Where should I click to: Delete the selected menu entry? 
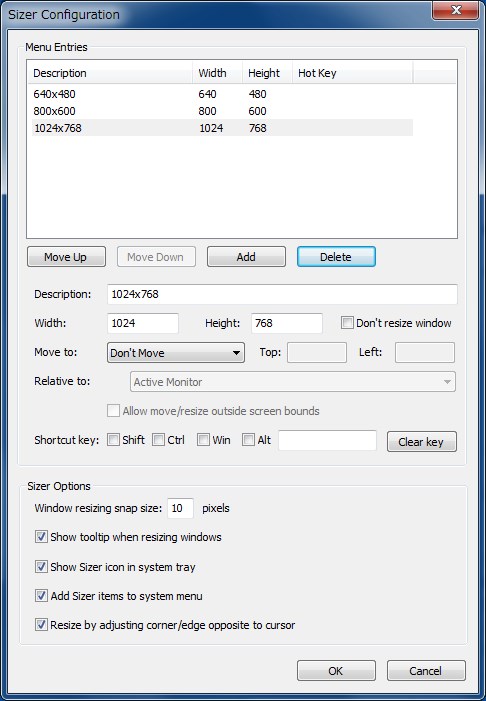tap(336, 257)
